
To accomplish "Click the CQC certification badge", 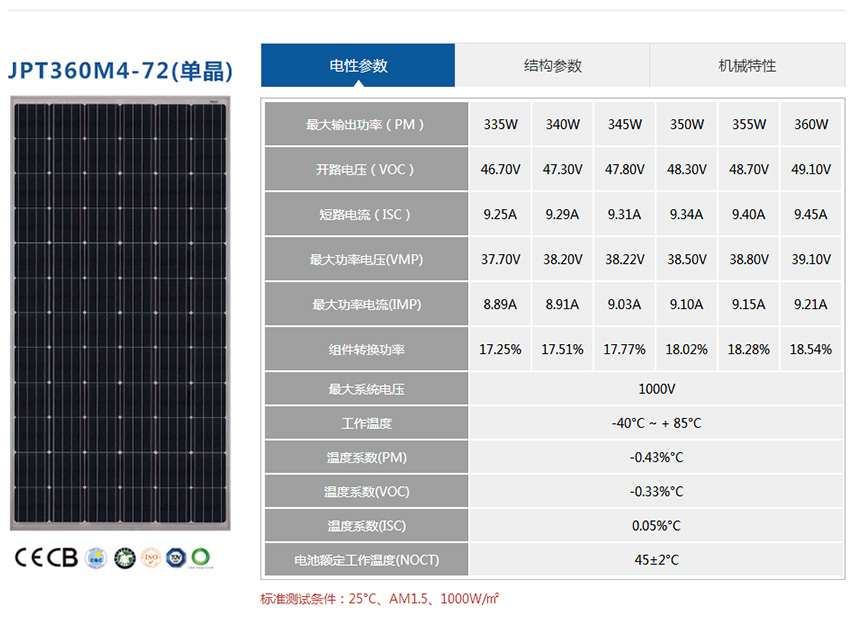I will tap(96, 557).
